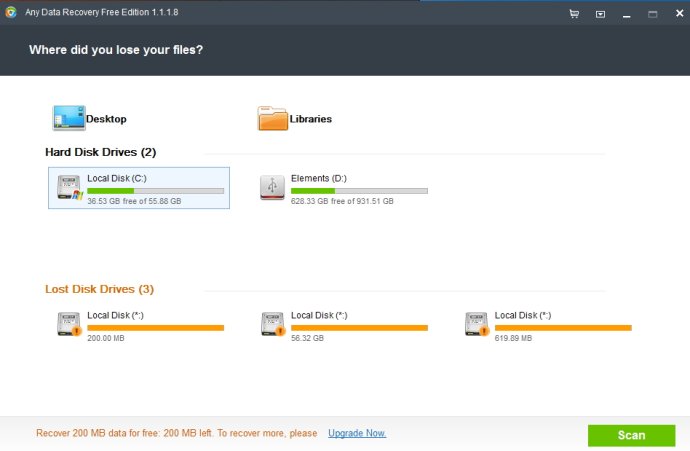This screenshot has width=690, height=451.
Task: Click the orange bar of 619.89 MB lost disk
Action: 563,328
